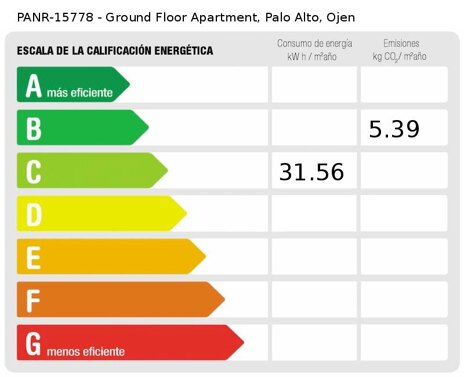Click the más eficiente label
This screenshot has height=377, width=464.
click(x=80, y=92)
